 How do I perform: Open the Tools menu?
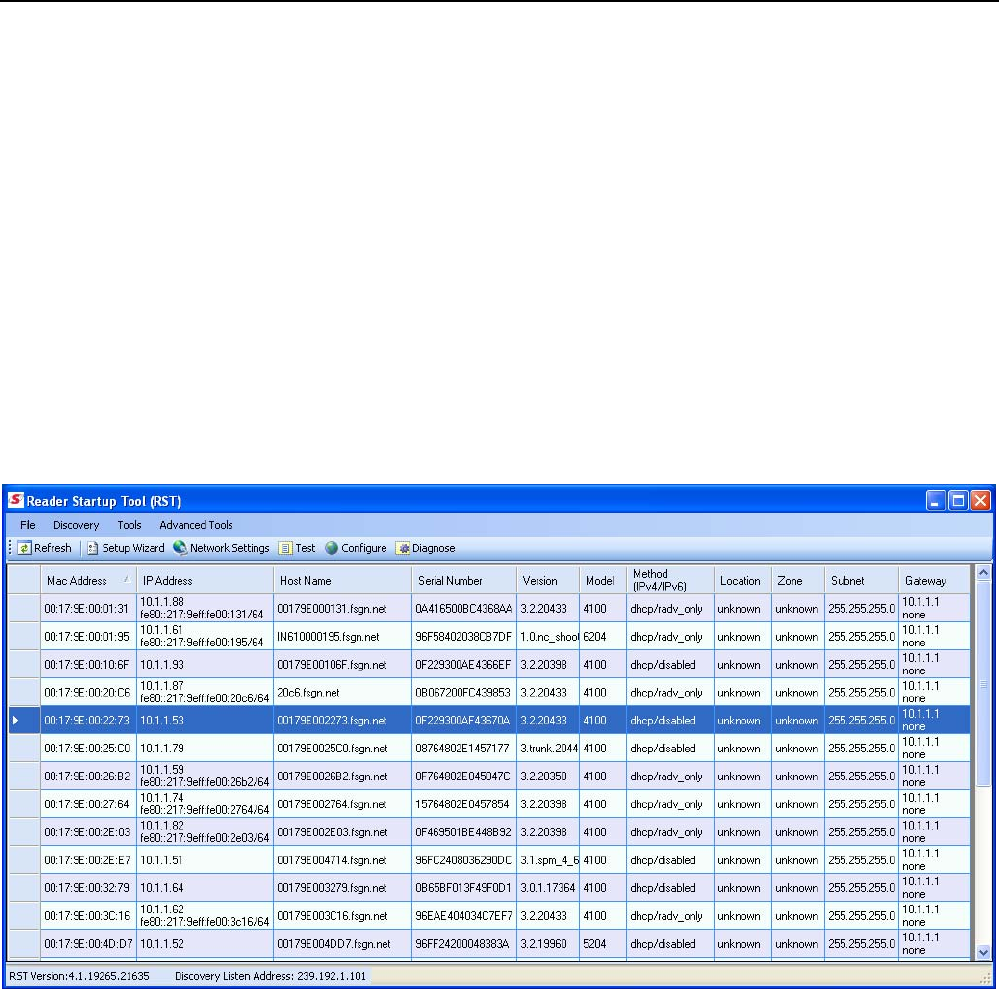129,525
